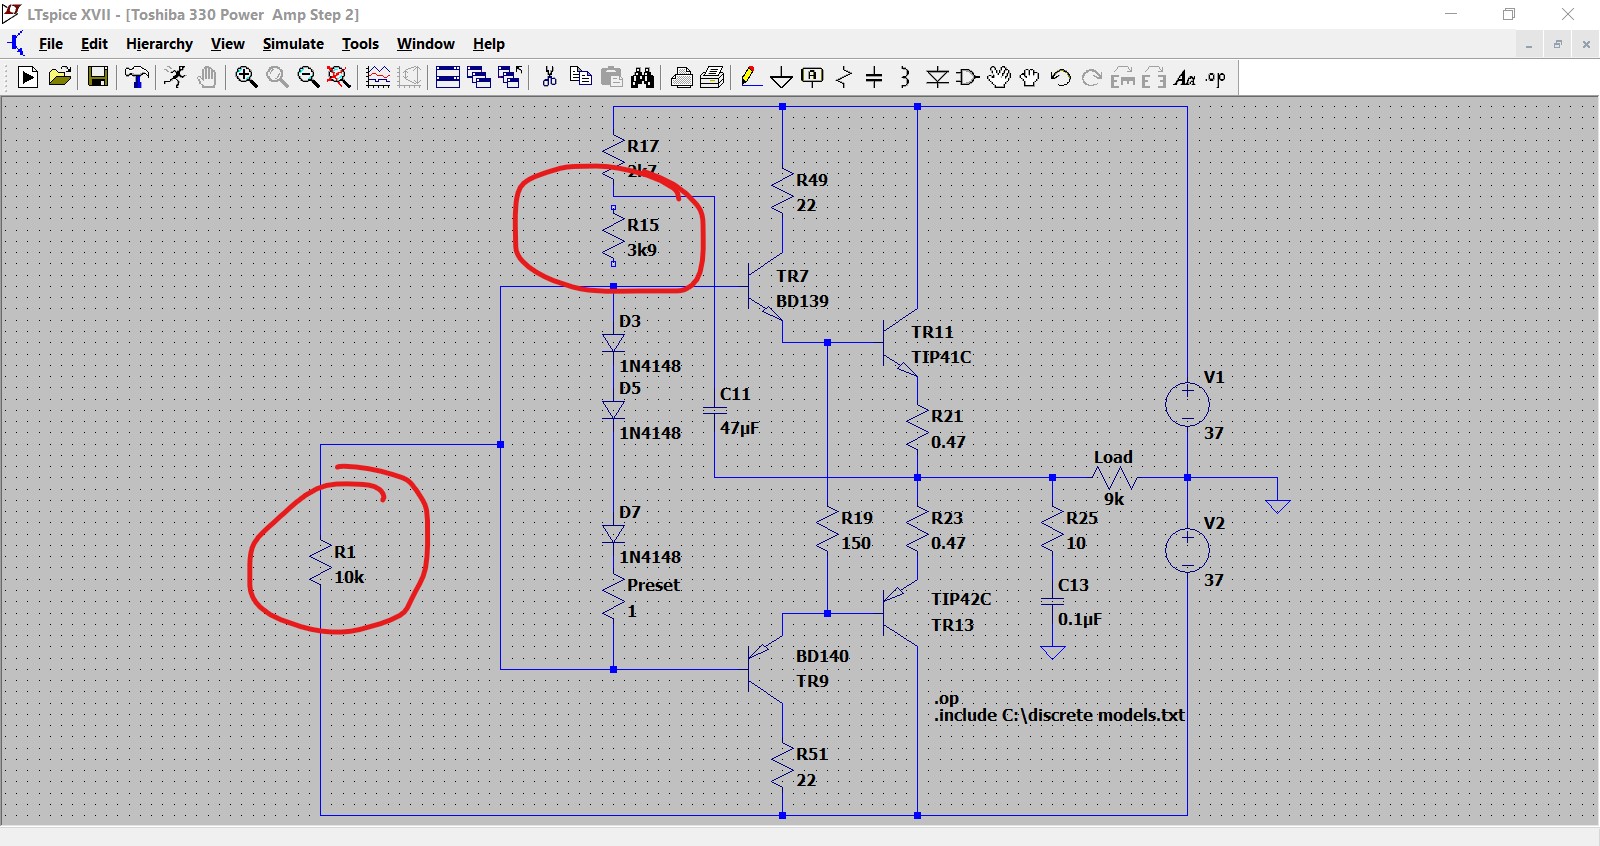
Task: Open the Component (logic gate) picker
Action: [x=968, y=77]
